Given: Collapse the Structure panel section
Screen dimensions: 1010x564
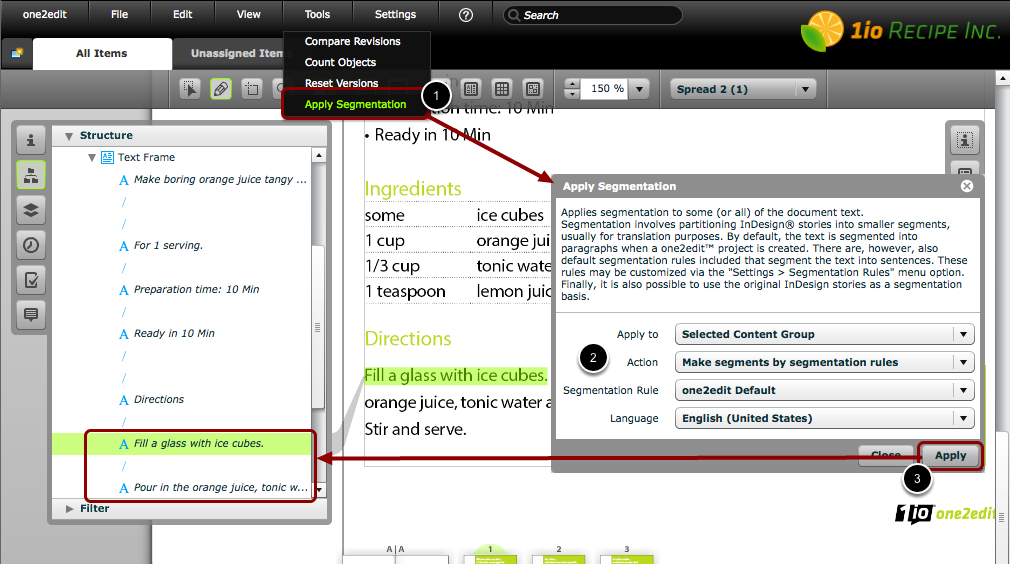Looking at the screenshot, I should (69, 136).
